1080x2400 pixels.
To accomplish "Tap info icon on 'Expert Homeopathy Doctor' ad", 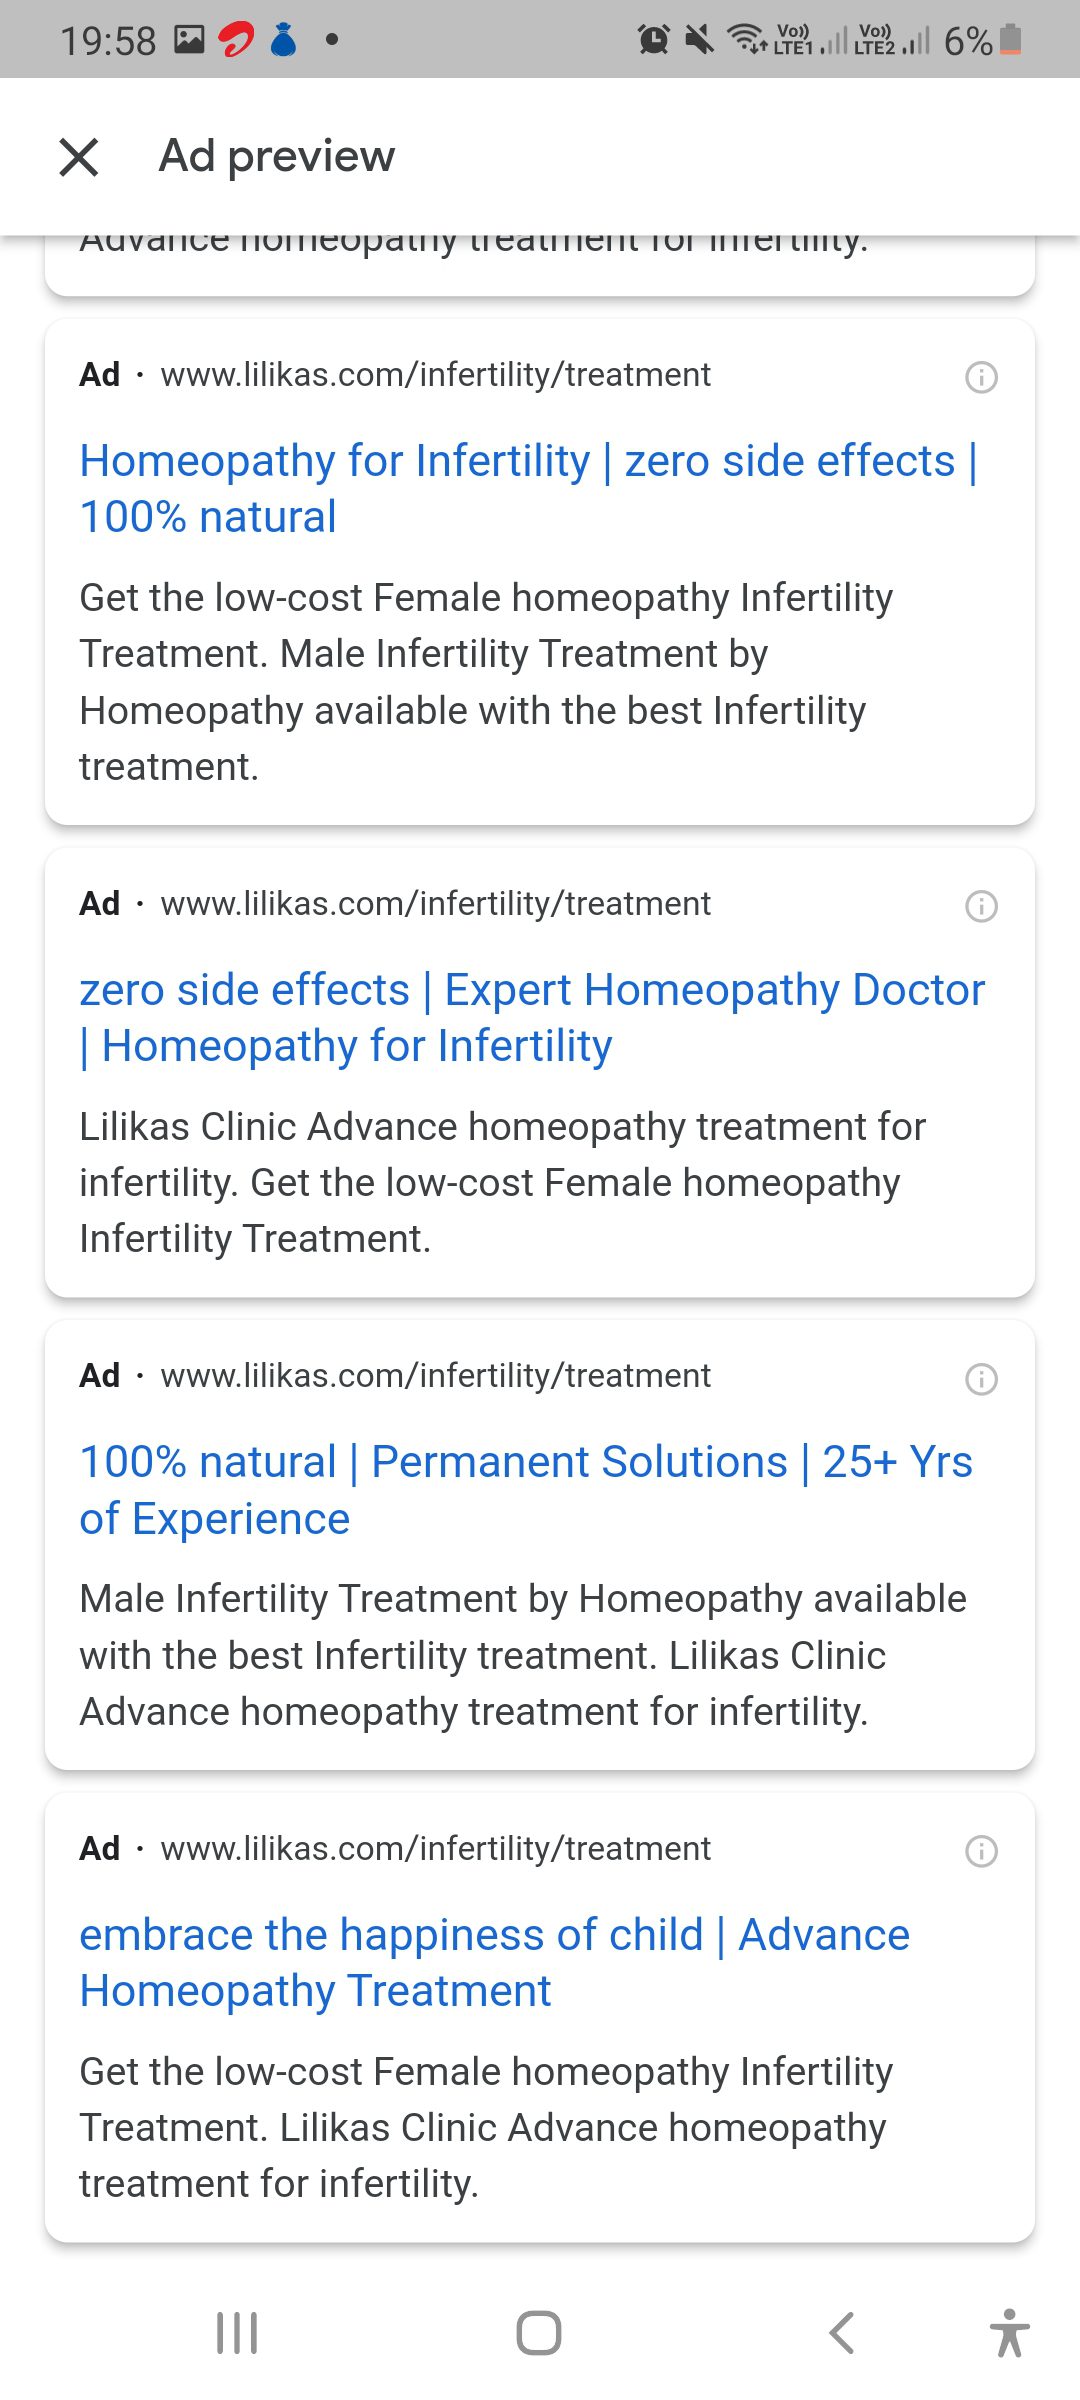I will click(981, 906).
